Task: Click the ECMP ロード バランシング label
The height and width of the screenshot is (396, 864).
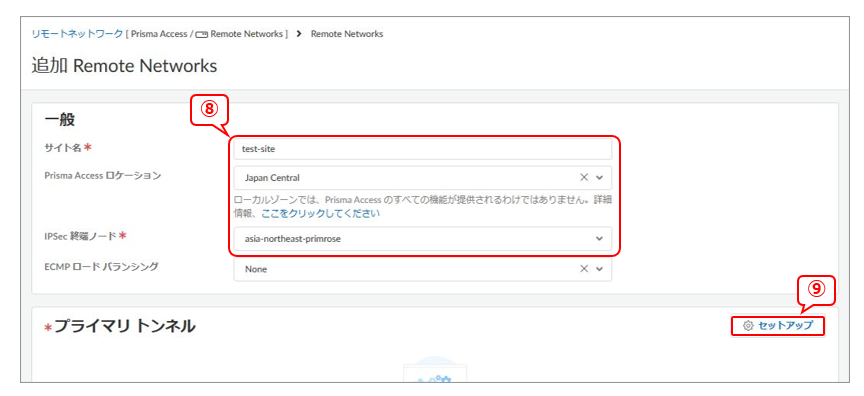Action: click(101, 267)
